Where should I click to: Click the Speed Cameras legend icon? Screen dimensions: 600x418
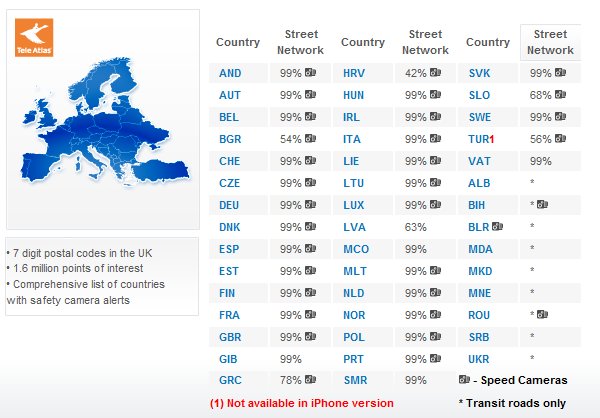pyautogui.click(x=465, y=380)
